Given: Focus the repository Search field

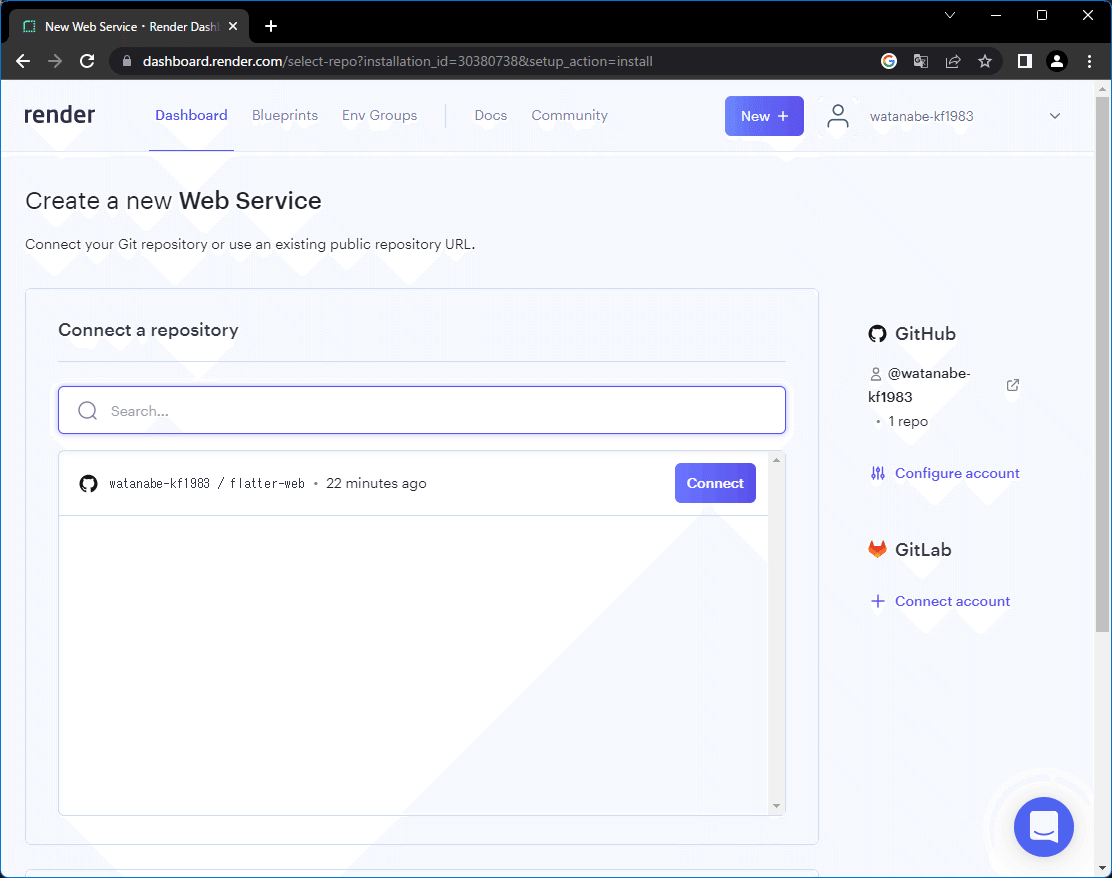Looking at the screenshot, I should (x=422, y=410).
